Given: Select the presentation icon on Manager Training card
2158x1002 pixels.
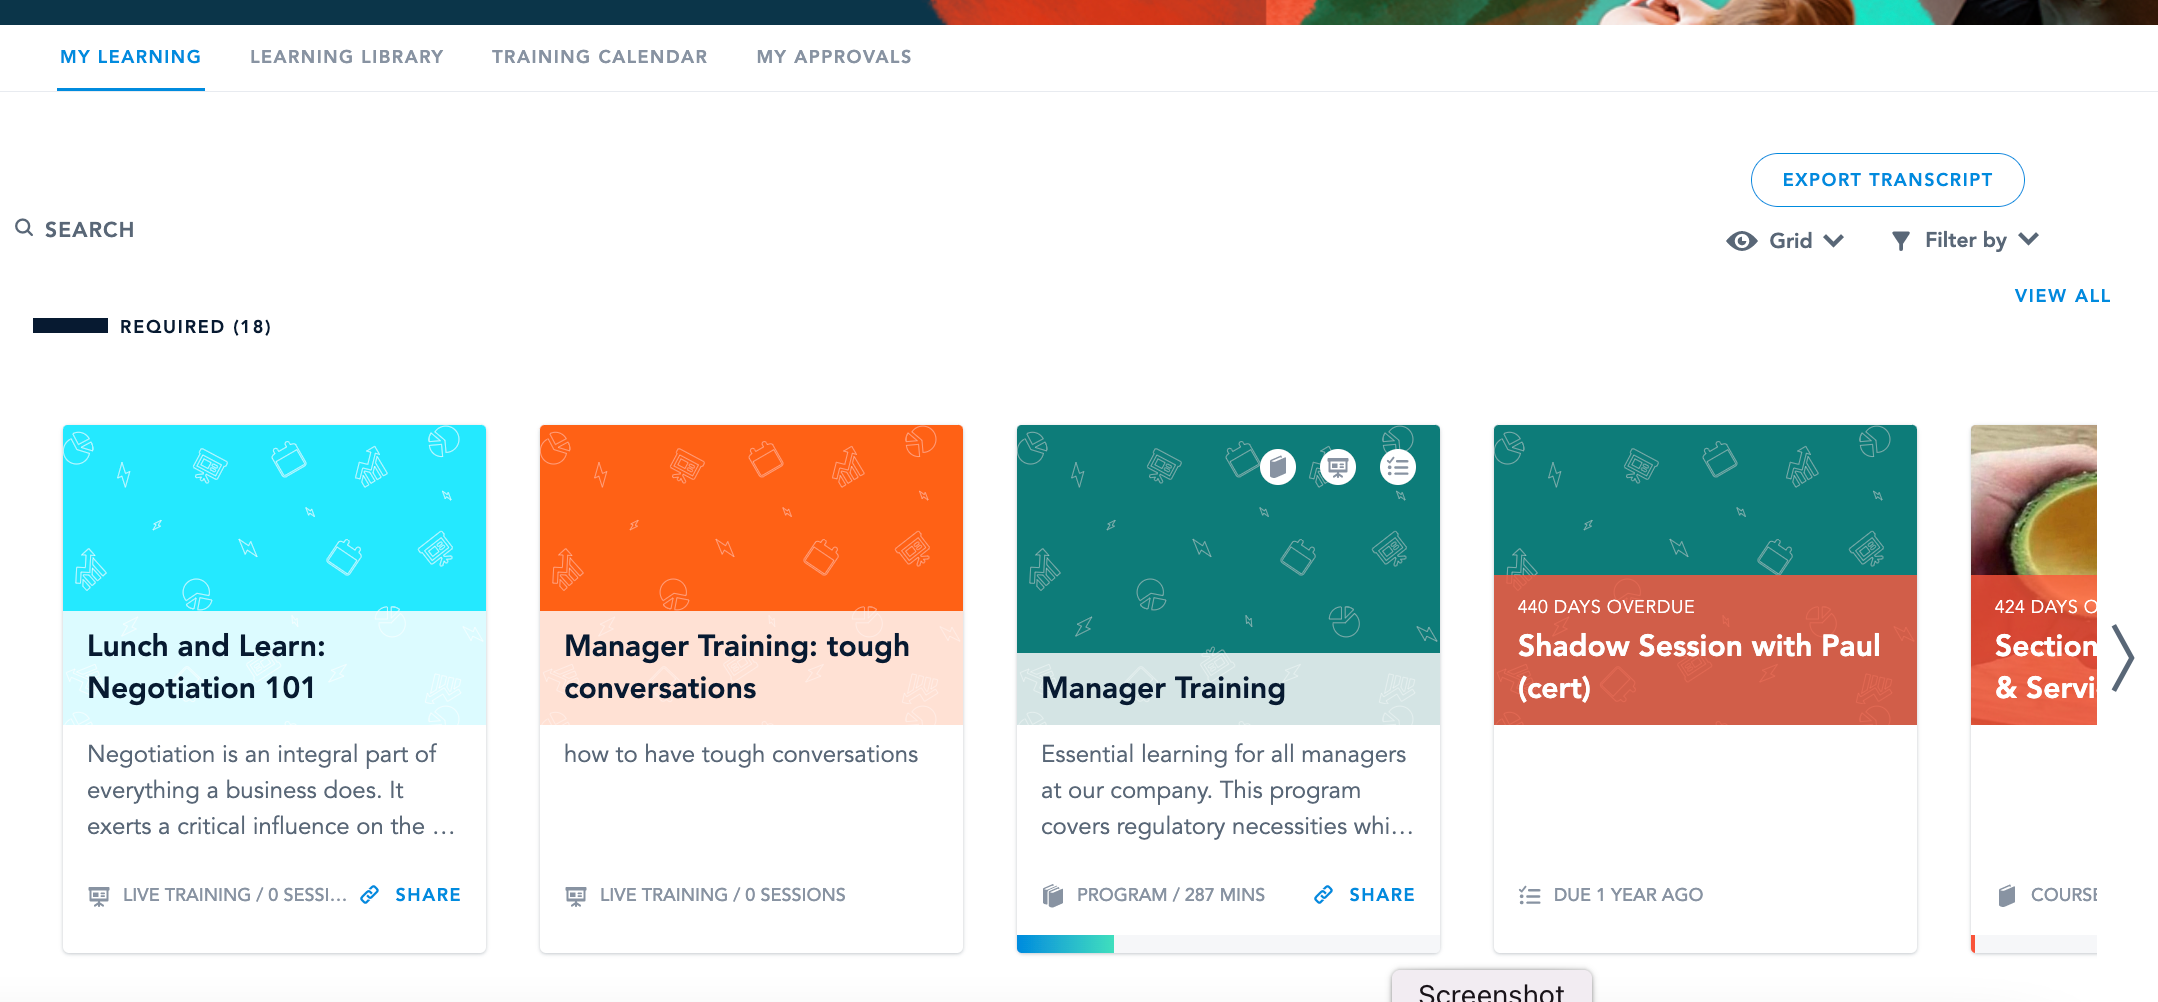Looking at the screenshot, I should point(1338,466).
